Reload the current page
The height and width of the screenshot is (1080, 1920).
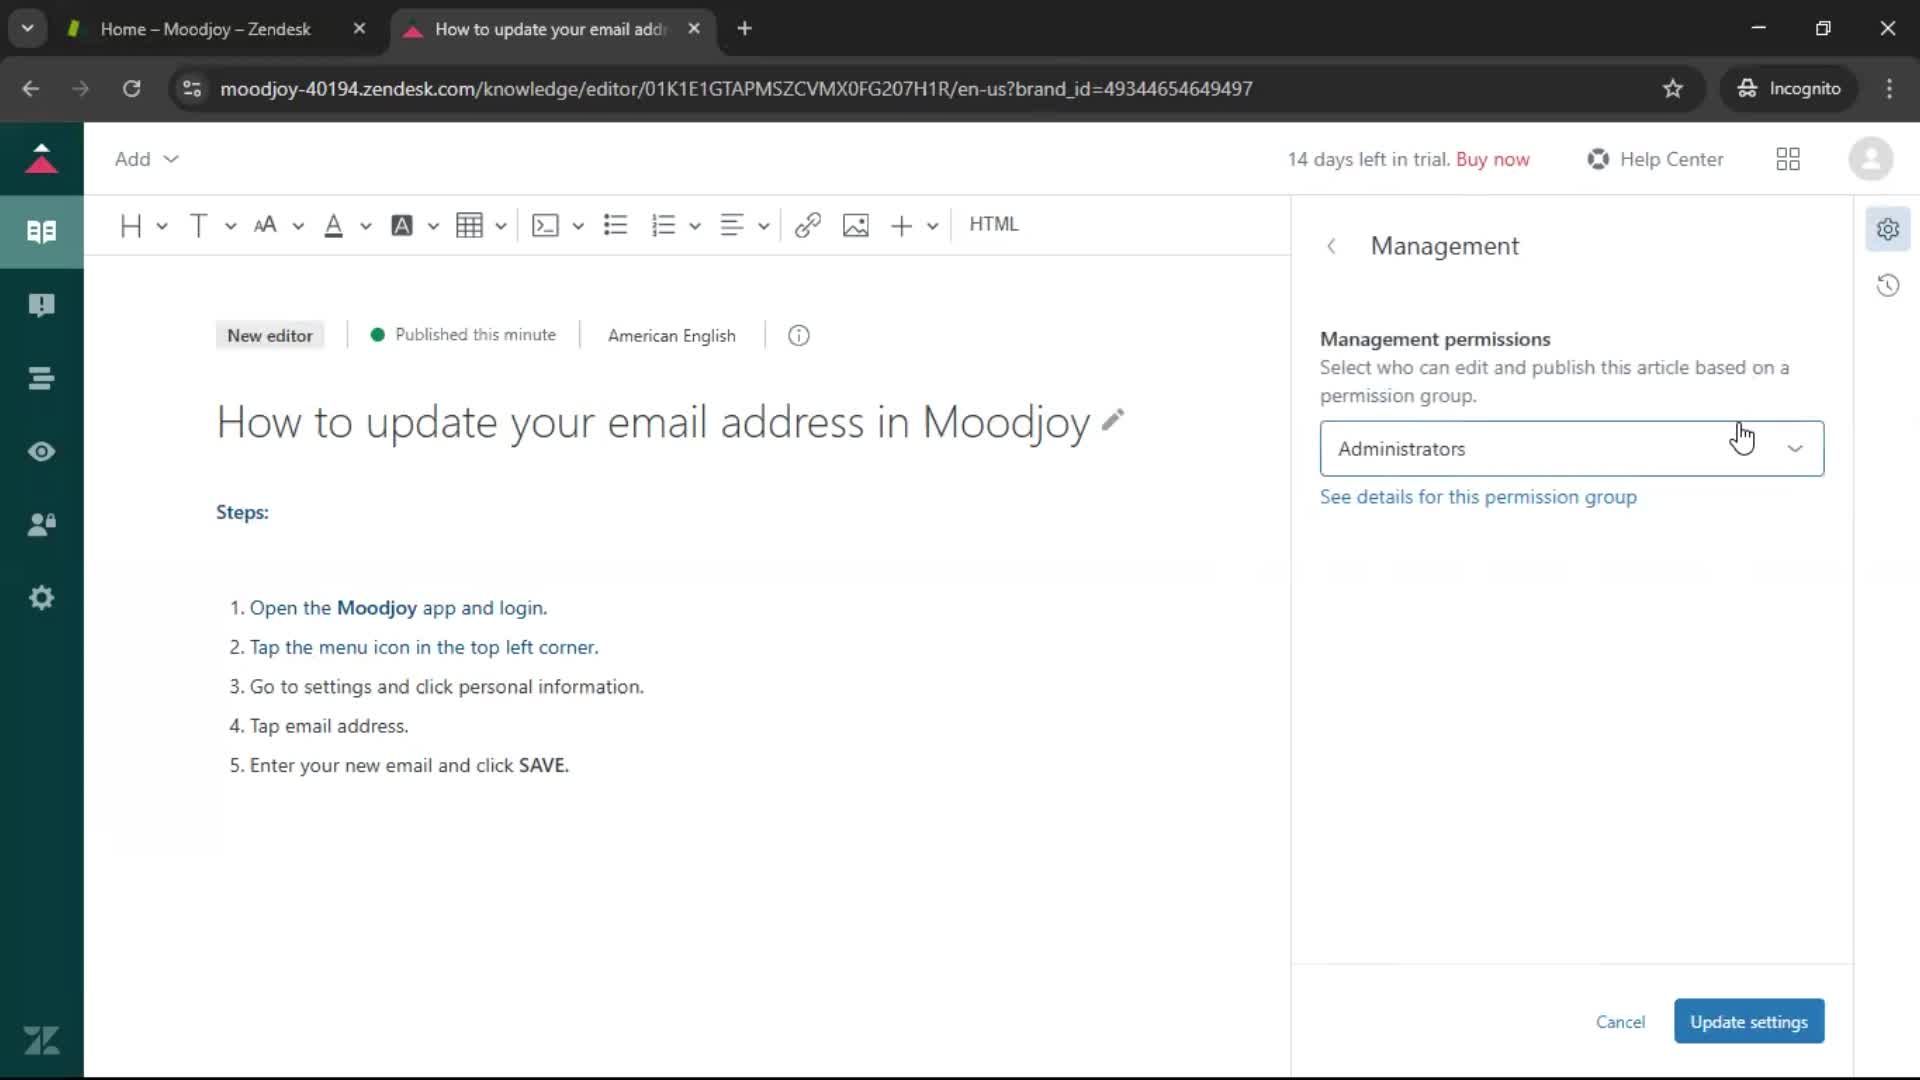(x=131, y=89)
